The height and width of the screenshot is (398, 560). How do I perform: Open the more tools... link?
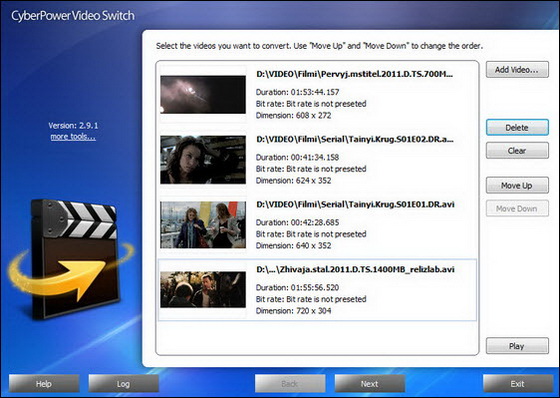point(73,137)
